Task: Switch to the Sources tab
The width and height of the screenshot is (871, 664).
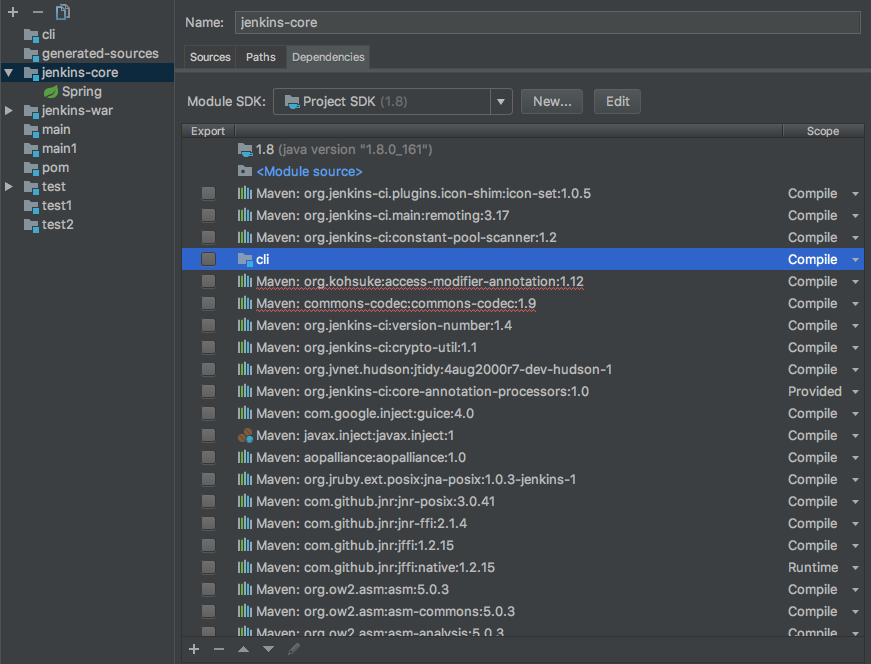Action: (x=210, y=57)
